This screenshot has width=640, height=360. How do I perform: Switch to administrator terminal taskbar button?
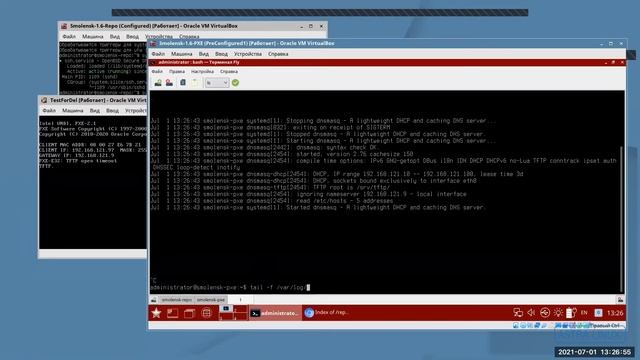(x=275, y=313)
